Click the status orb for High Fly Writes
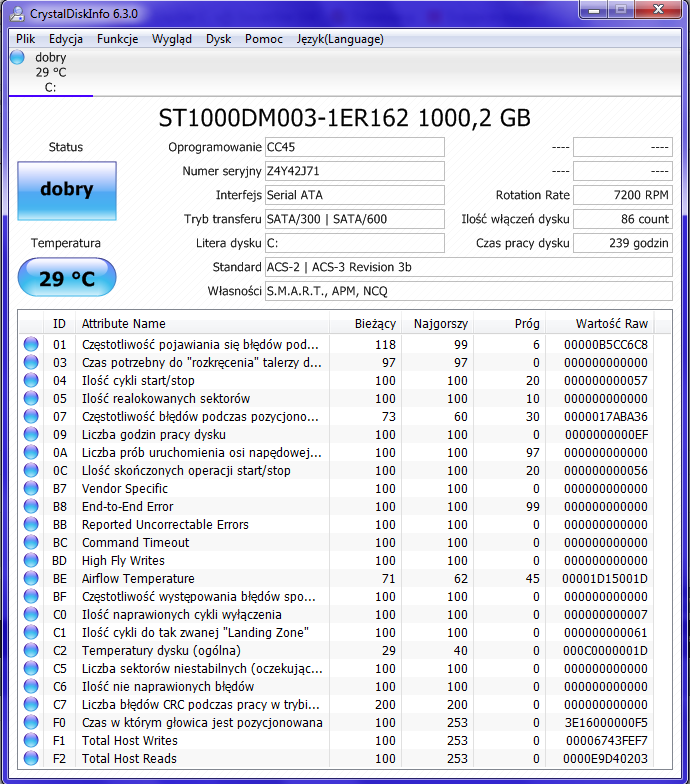 tap(31, 560)
